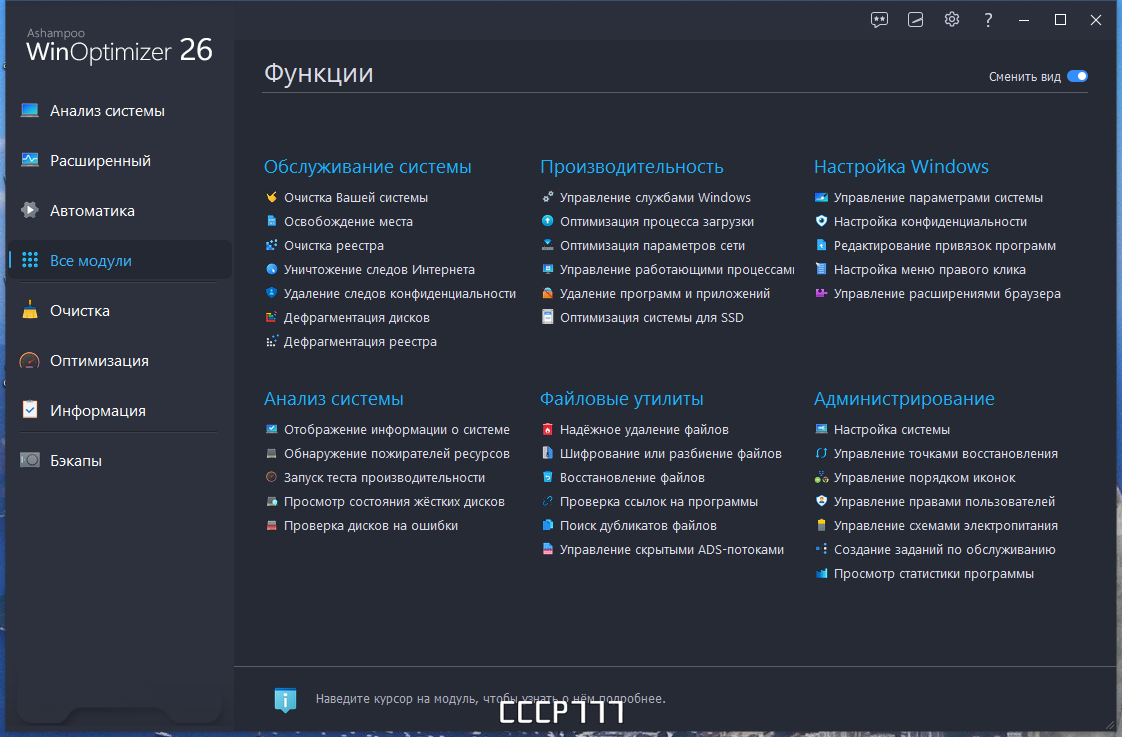Toggle the 'Сменить вид' switch
This screenshot has height=737, width=1122.
tap(1077, 77)
